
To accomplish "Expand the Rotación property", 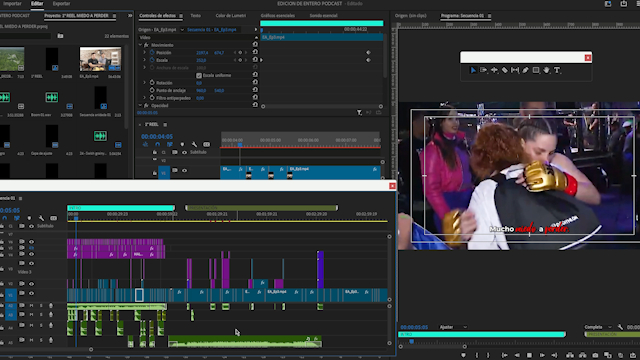I will tap(144, 82).
